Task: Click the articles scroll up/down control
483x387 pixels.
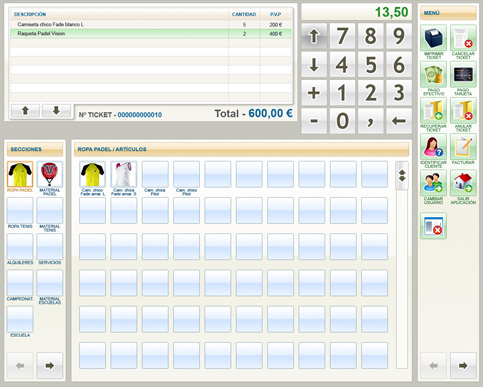Action: 402,176
